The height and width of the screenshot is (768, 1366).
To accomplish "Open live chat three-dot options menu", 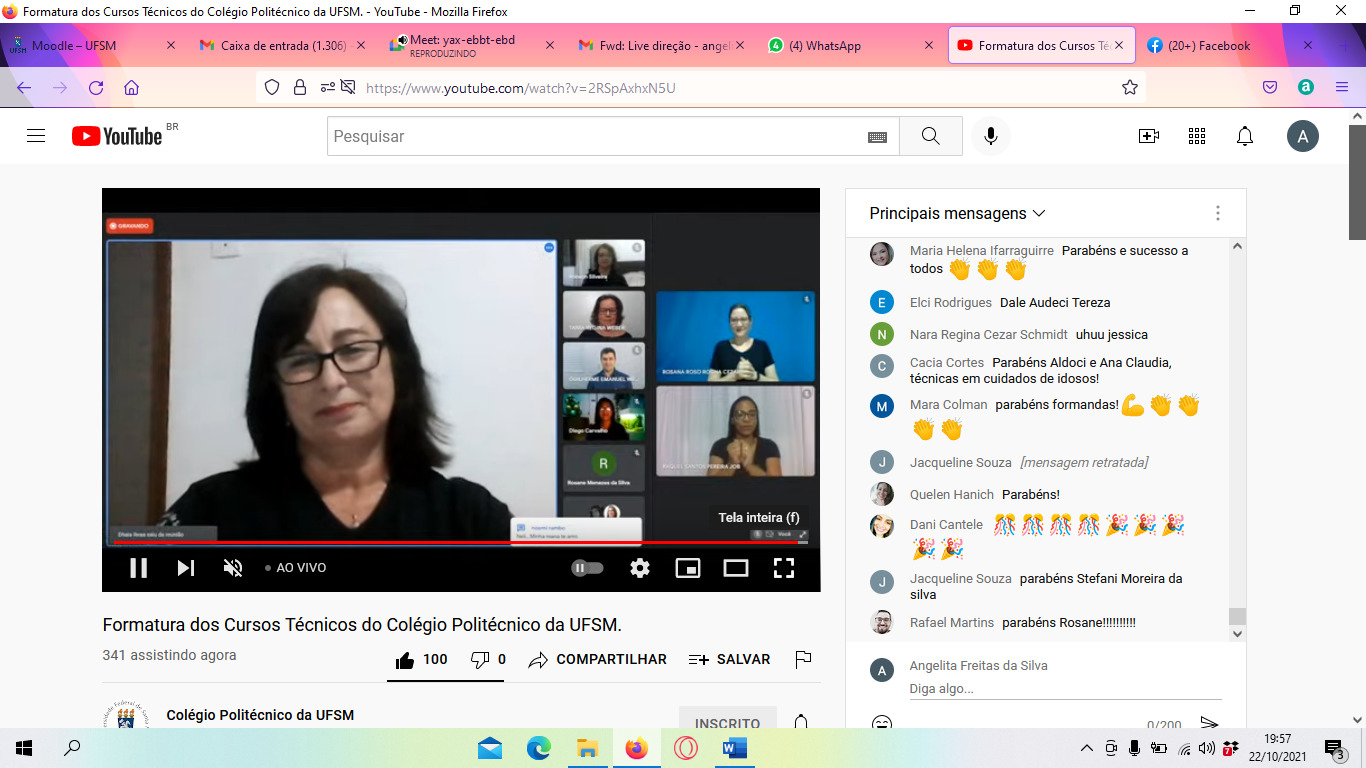I will point(1218,213).
